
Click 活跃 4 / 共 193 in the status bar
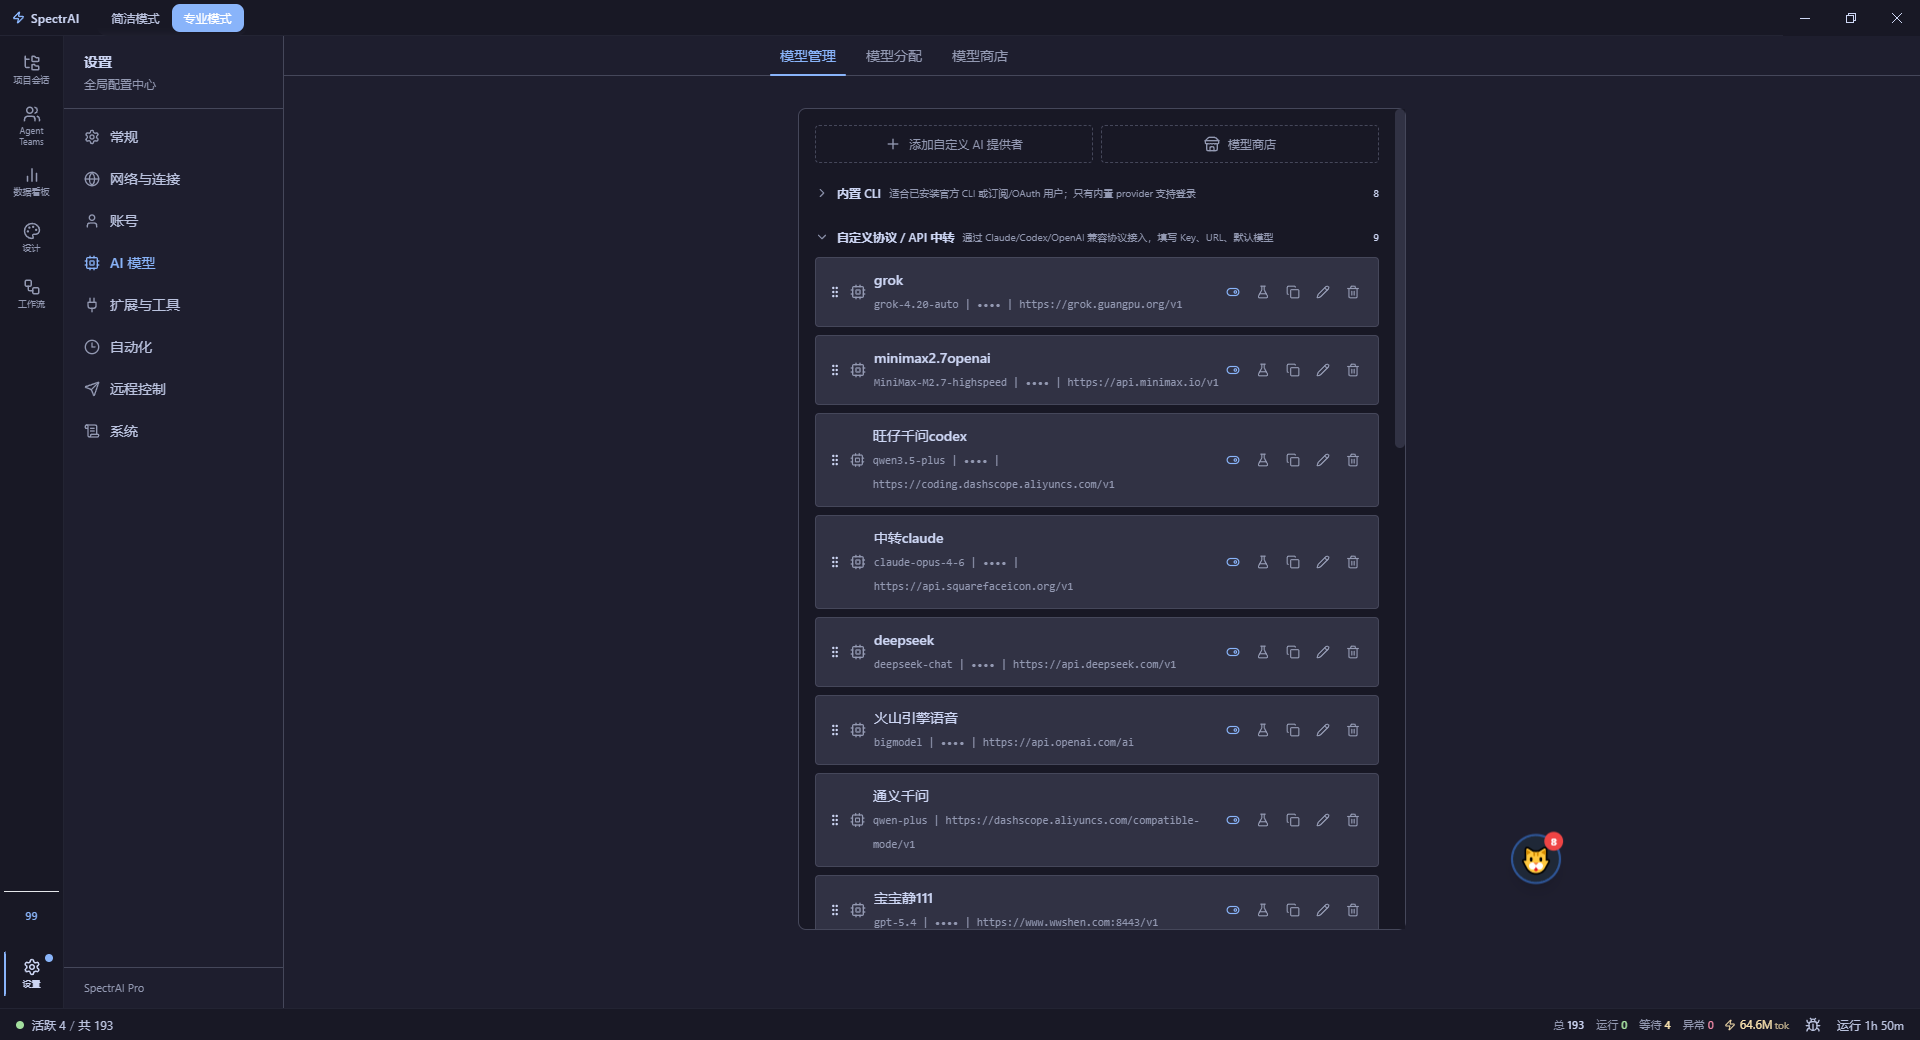(65, 1025)
